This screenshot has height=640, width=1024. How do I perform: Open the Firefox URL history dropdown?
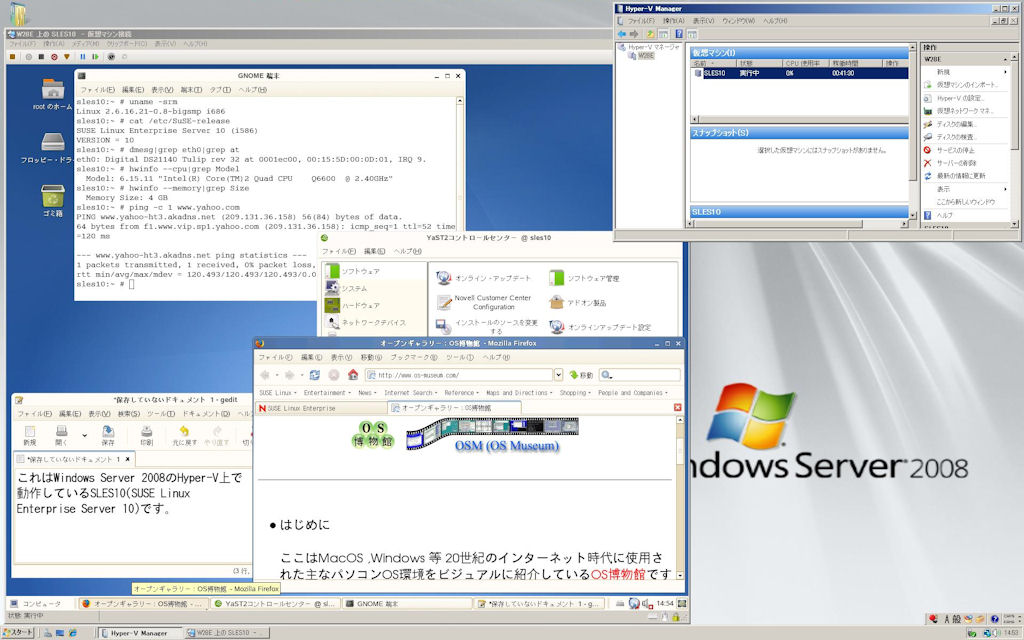(558, 375)
